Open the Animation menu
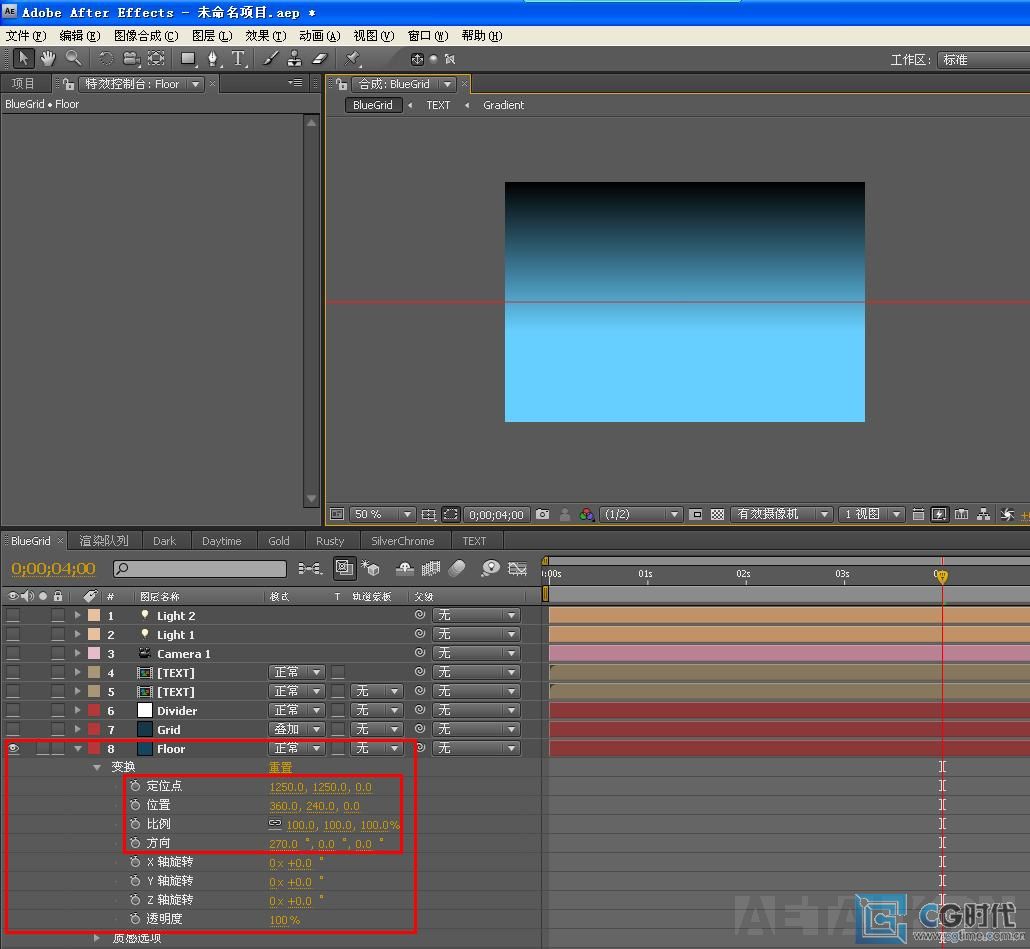 click(320, 35)
